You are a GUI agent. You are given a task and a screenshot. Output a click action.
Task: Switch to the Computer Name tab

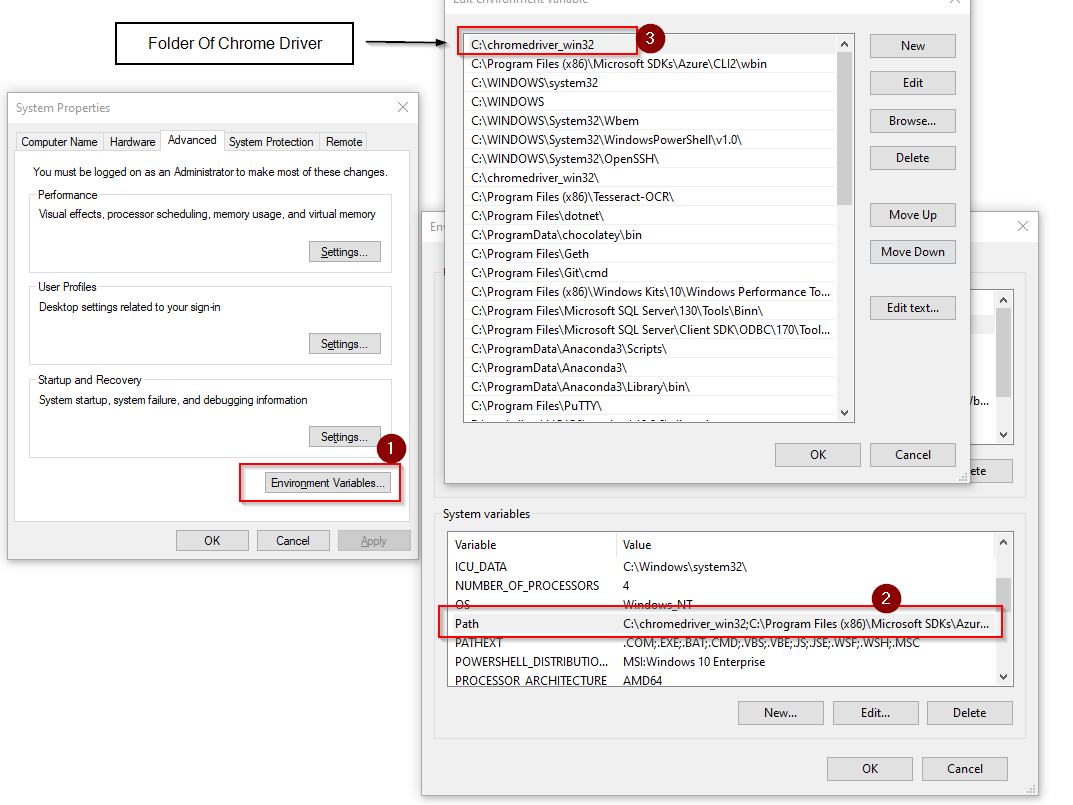click(x=60, y=142)
